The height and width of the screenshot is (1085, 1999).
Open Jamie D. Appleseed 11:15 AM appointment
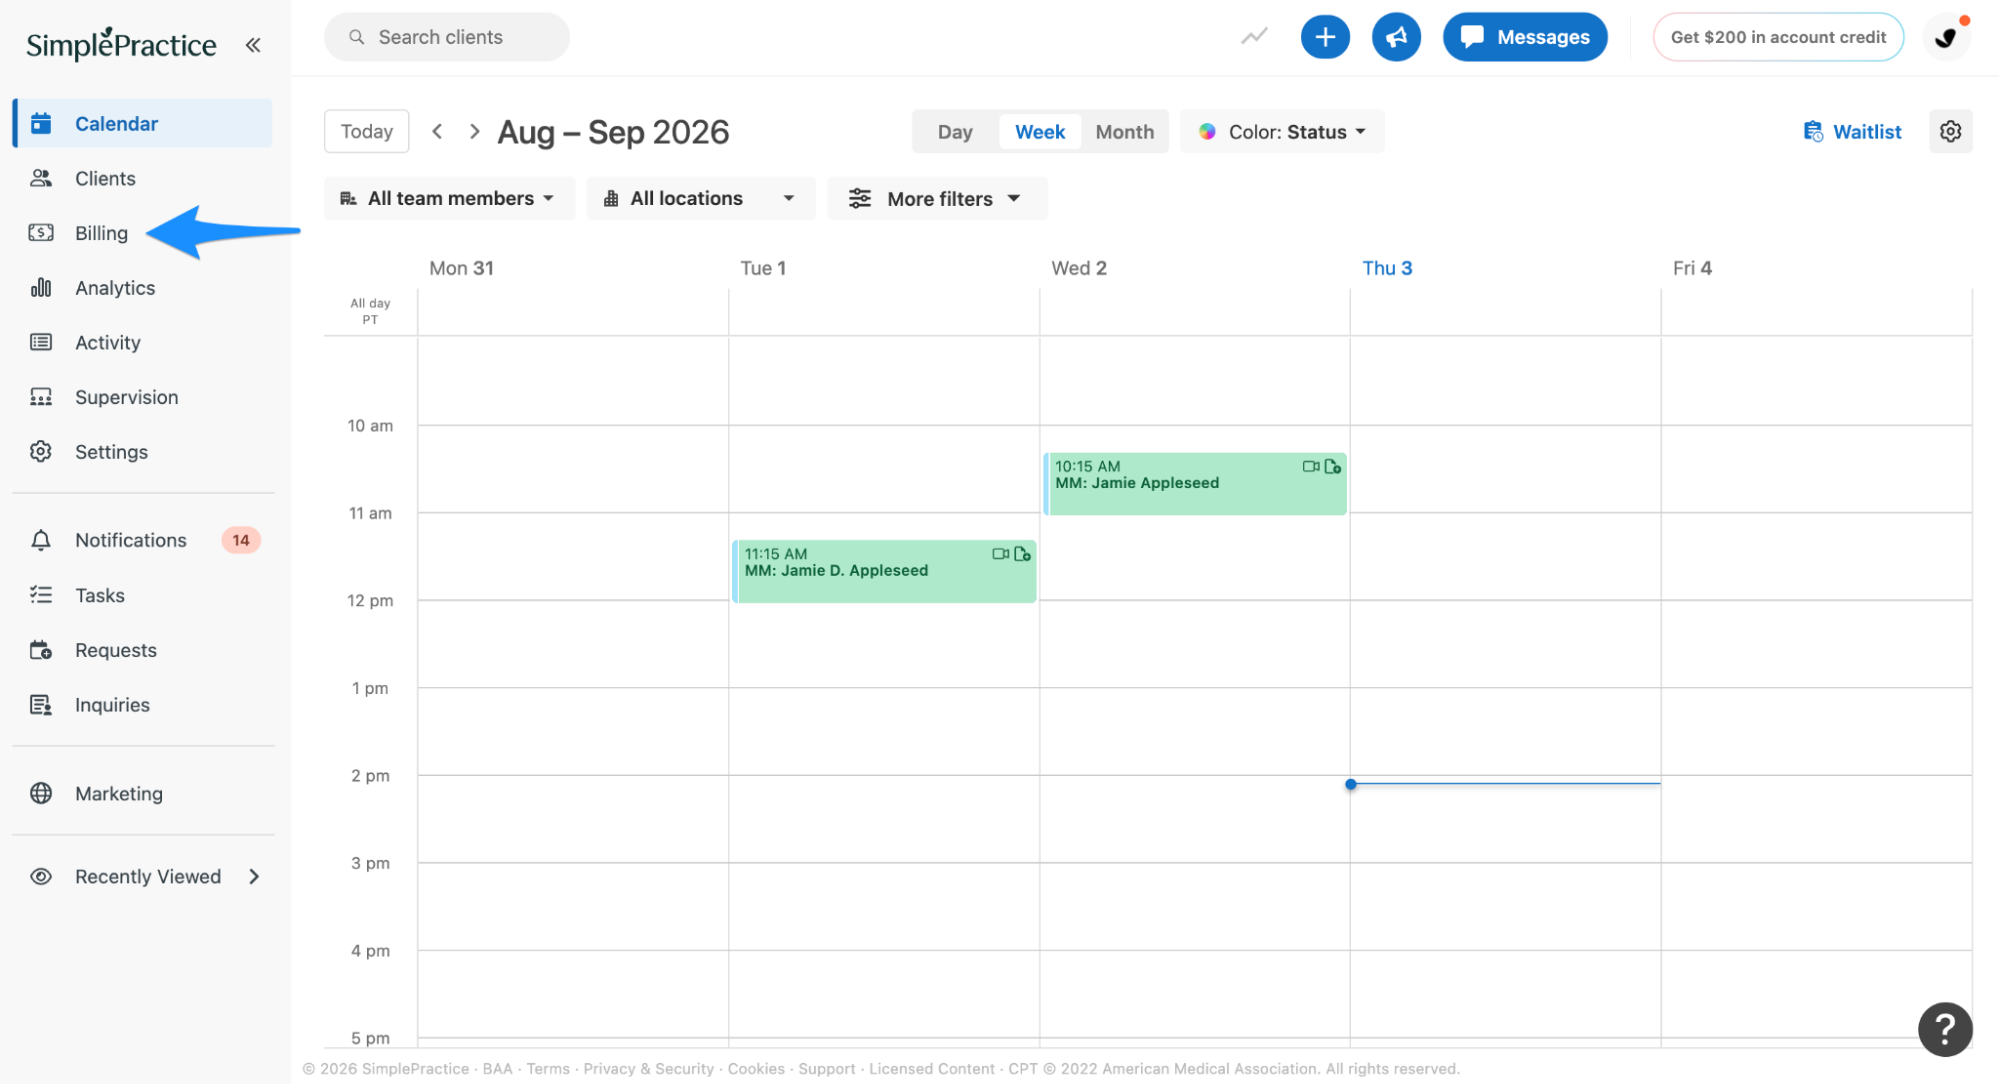coord(884,572)
